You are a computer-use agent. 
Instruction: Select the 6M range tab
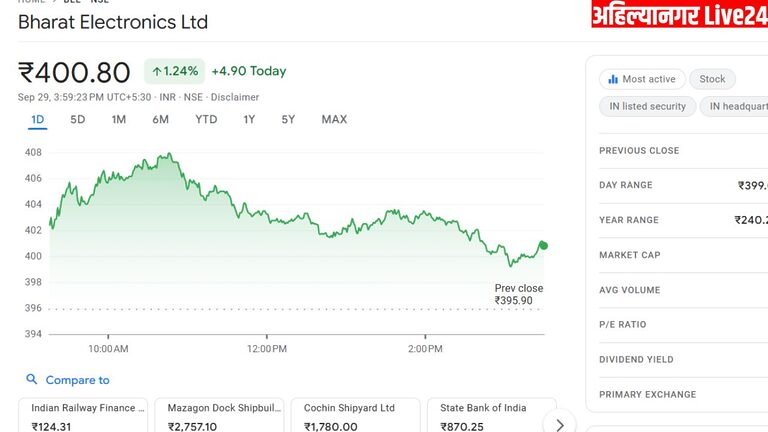(x=160, y=120)
